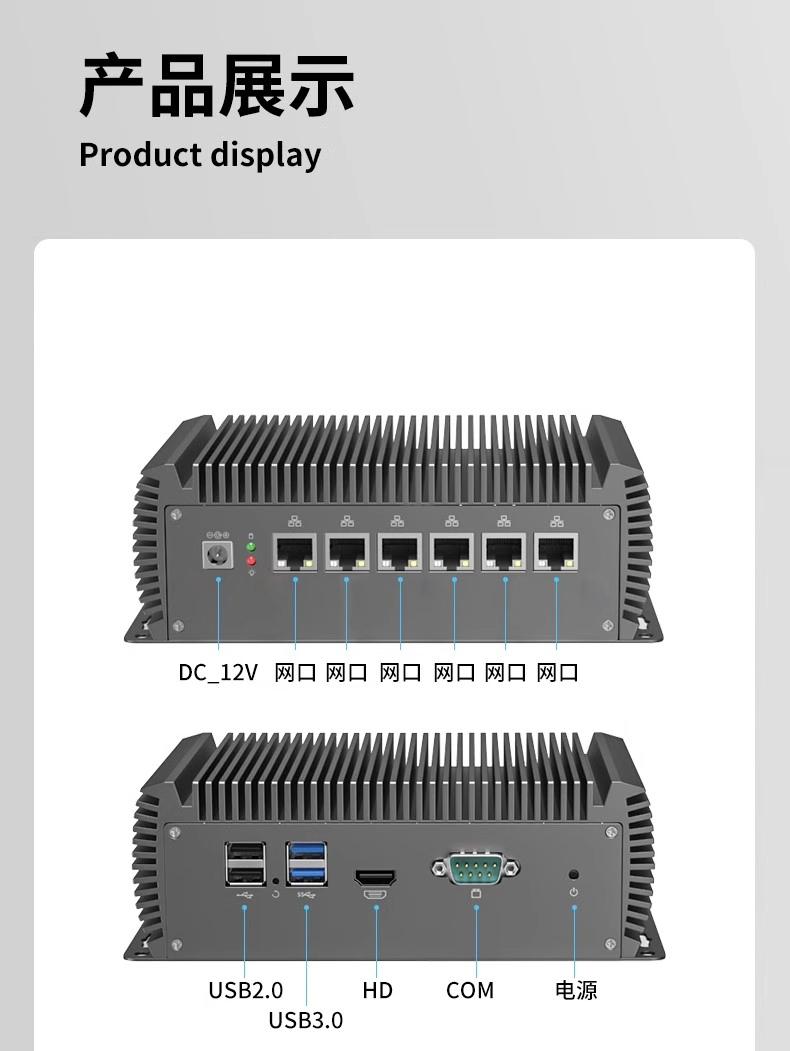Click the red LED indicator light
The width and height of the screenshot is (790, 1051).
(251, 560)
